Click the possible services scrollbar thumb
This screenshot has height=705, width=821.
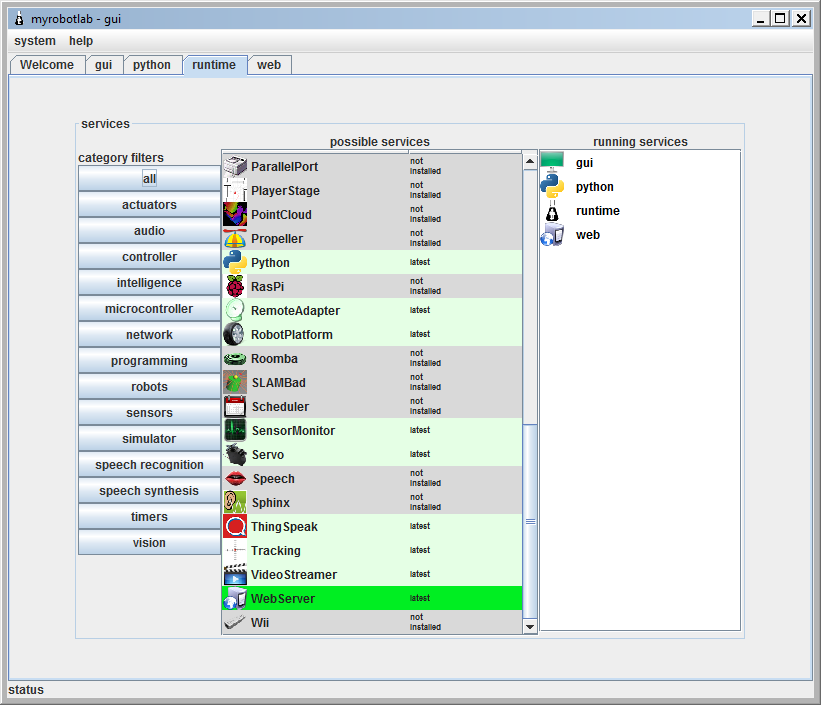530,522
